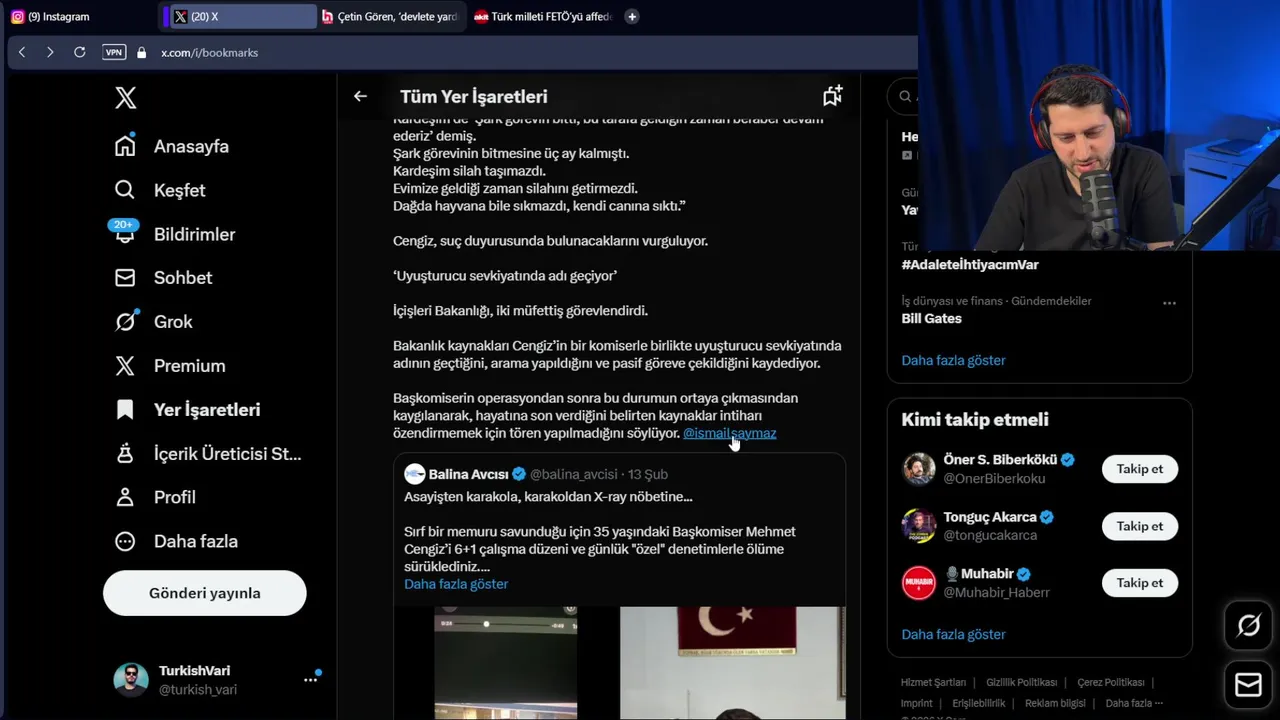Viewport: 1280px width, 720px height.
Task: Toggle the VPN badge
Action: (x=114, y=52)
